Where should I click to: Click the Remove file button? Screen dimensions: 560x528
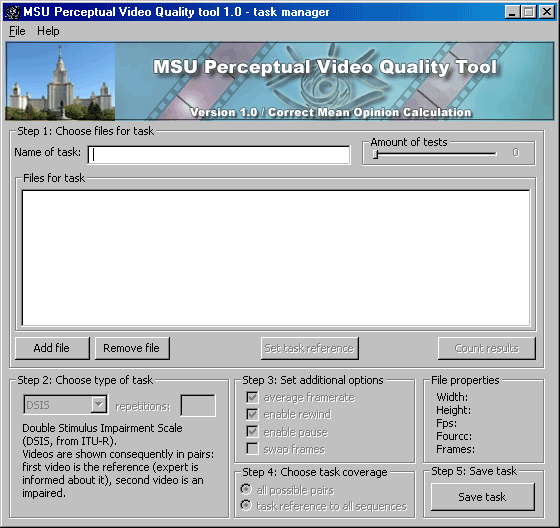click(132, 348)
